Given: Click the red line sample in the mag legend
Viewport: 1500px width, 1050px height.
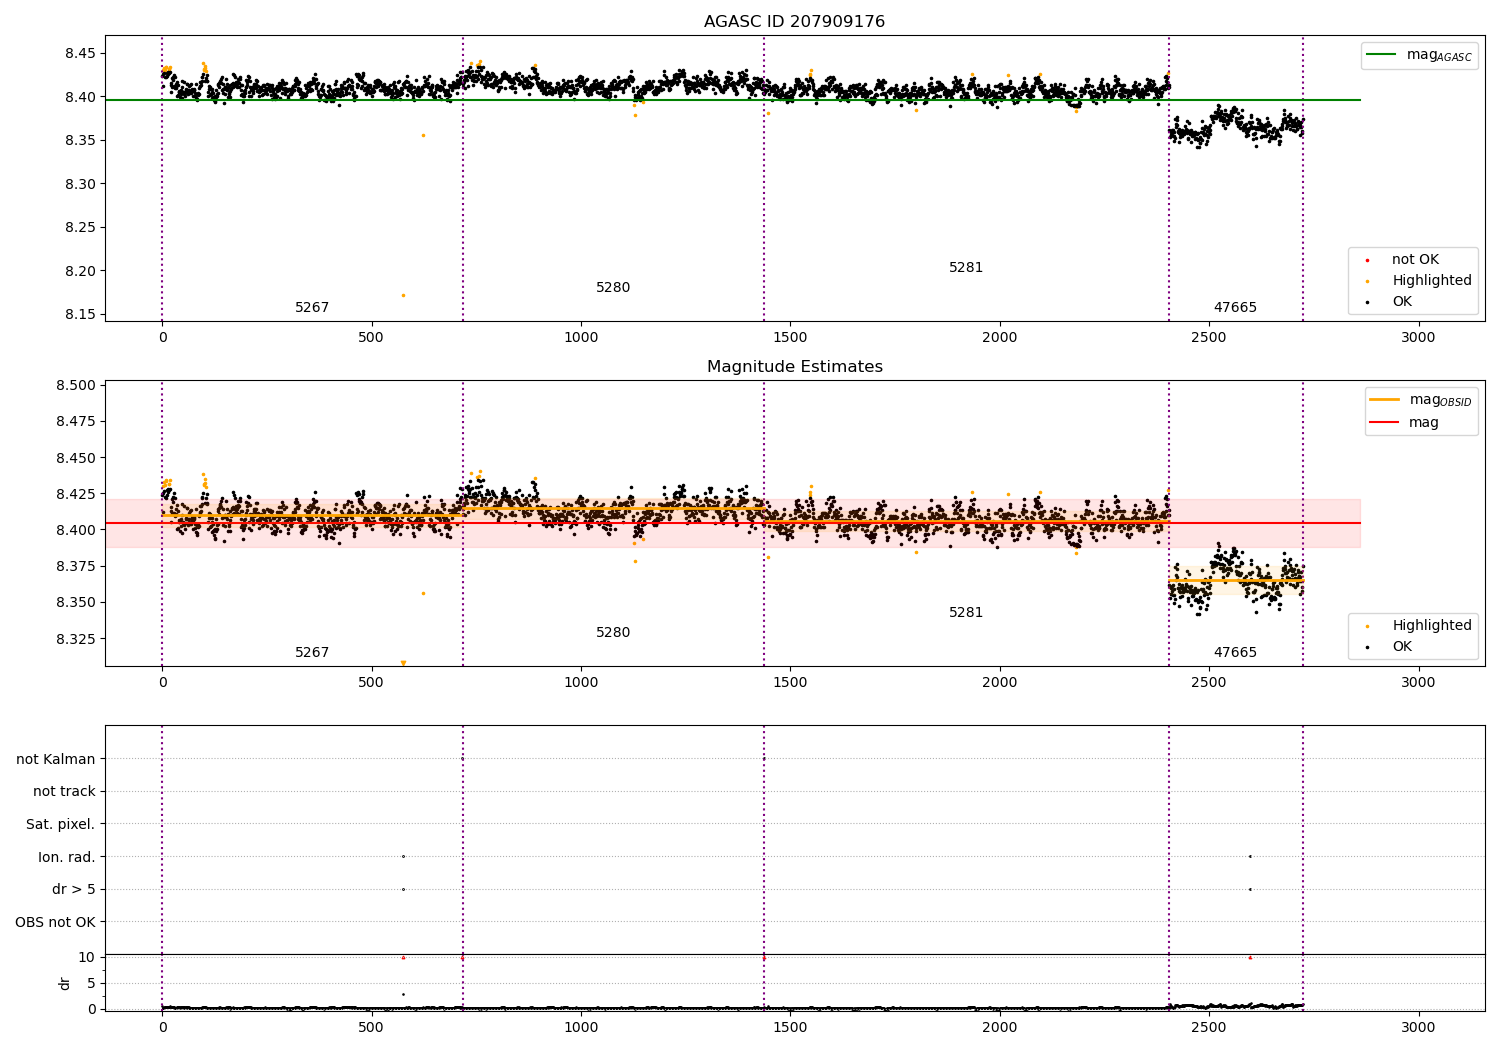Looking at the screenshot, I should [x=1385, y=422].
